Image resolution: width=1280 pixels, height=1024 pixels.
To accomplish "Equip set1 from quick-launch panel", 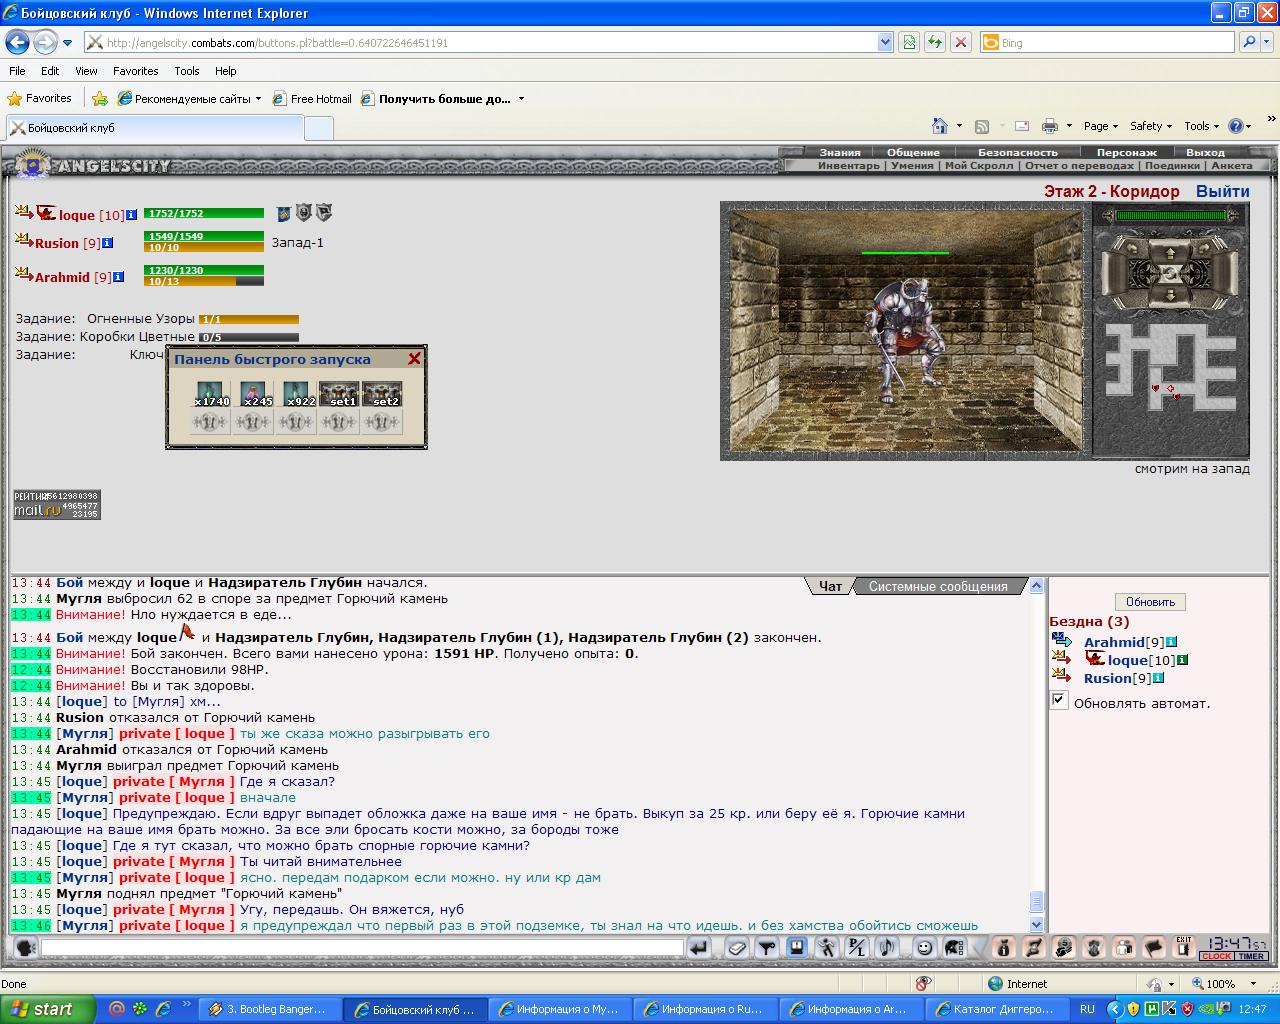I will click(x=339, y=395).
